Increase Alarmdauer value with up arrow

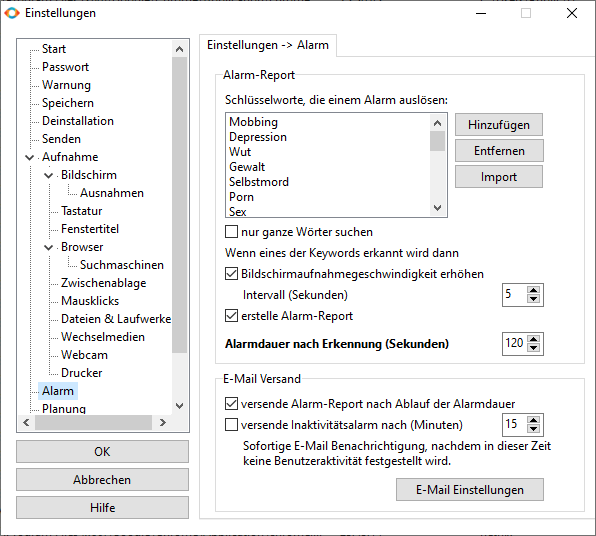(534, 339)
